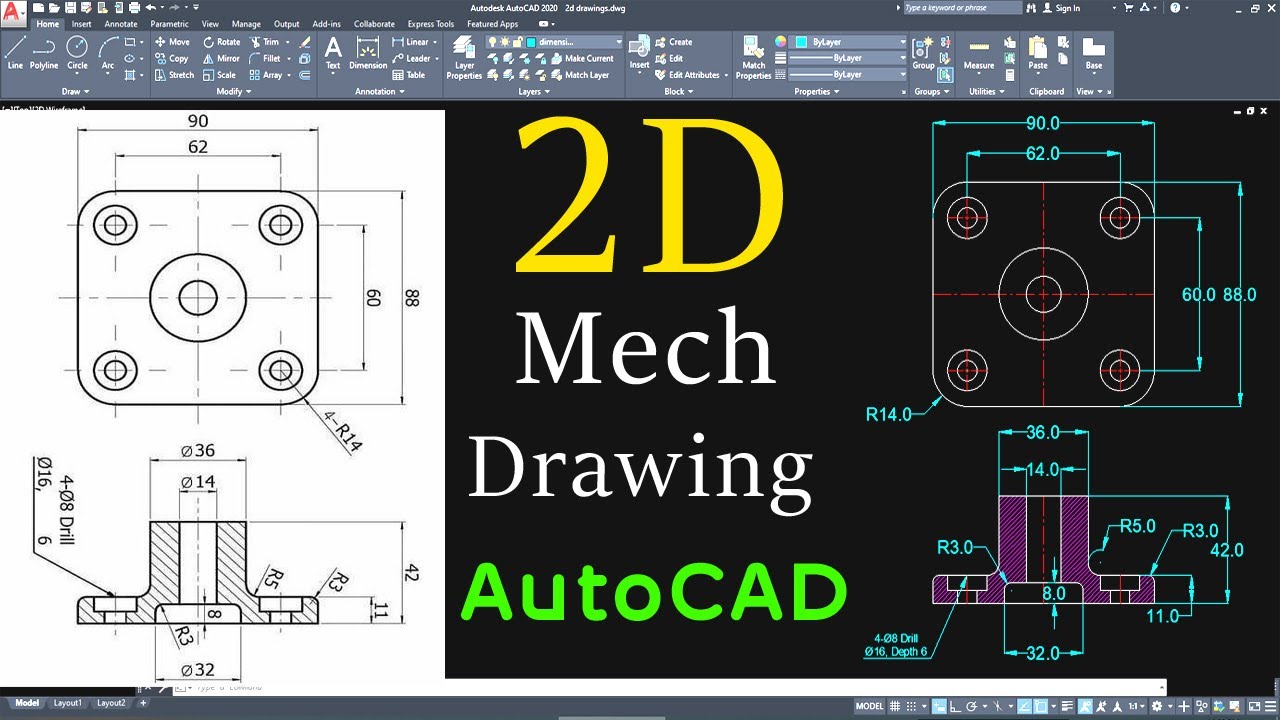
Task: Select the Polyline tool
Action: 44,53
